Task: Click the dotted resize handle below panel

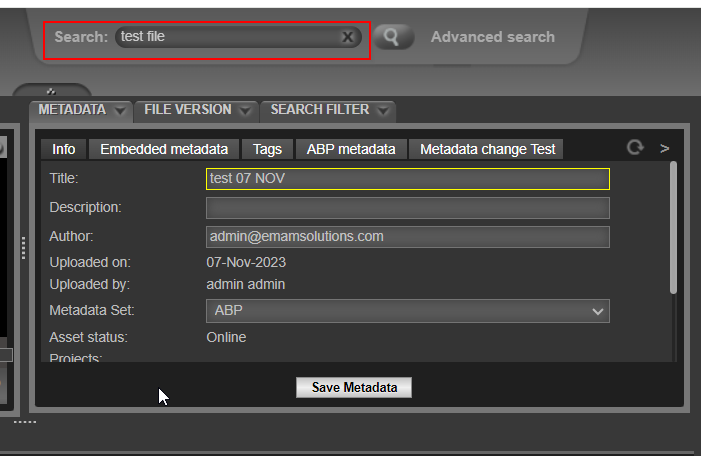Action: tap(25, 422)
